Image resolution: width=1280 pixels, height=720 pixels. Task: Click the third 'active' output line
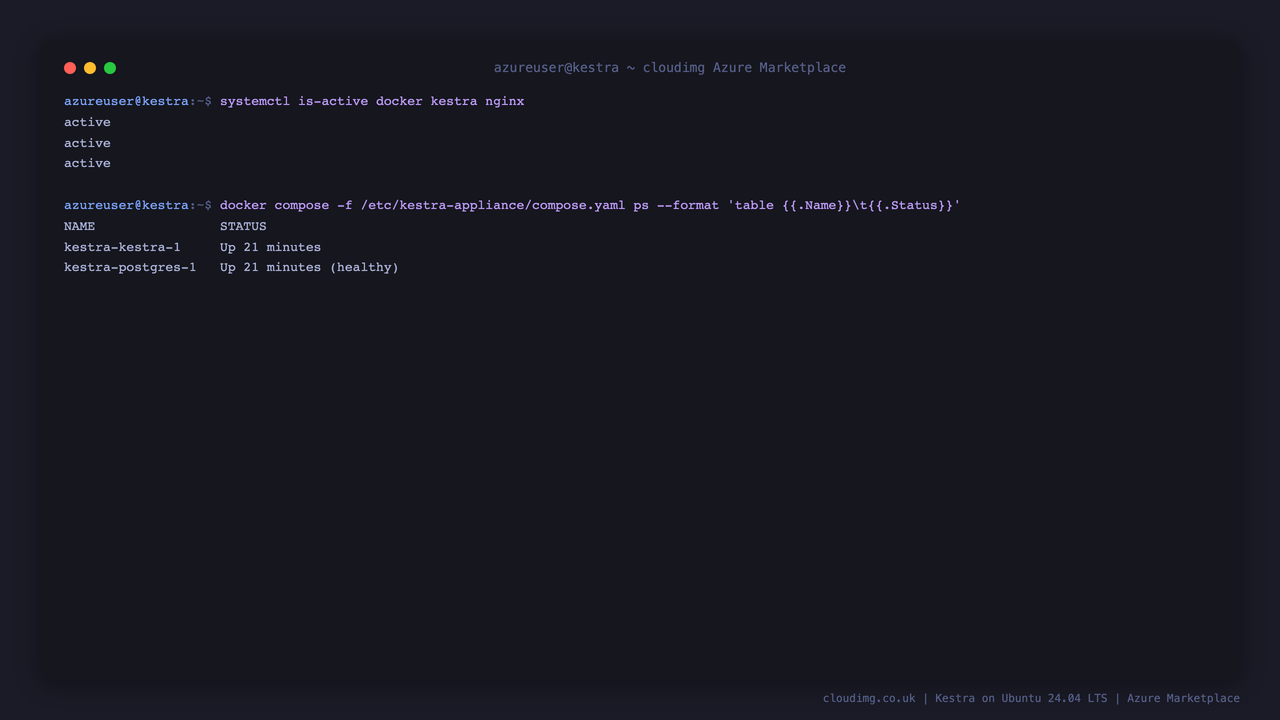click(x=87, y=163)
